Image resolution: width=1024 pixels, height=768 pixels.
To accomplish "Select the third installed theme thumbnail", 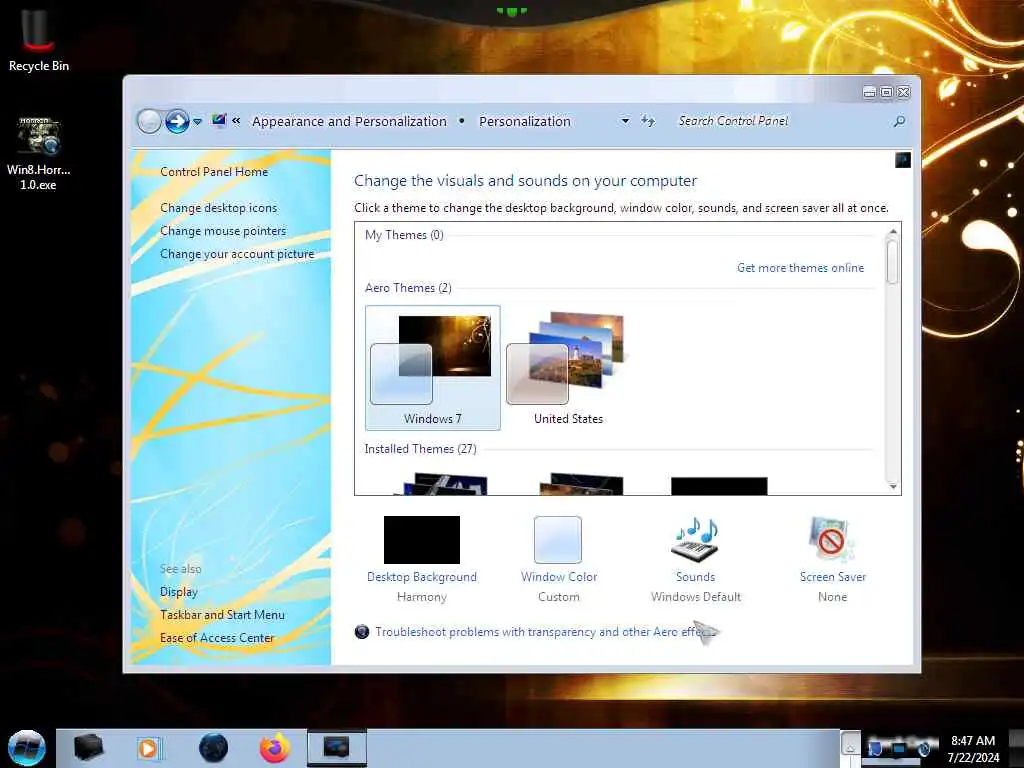I will coord(719,486).
